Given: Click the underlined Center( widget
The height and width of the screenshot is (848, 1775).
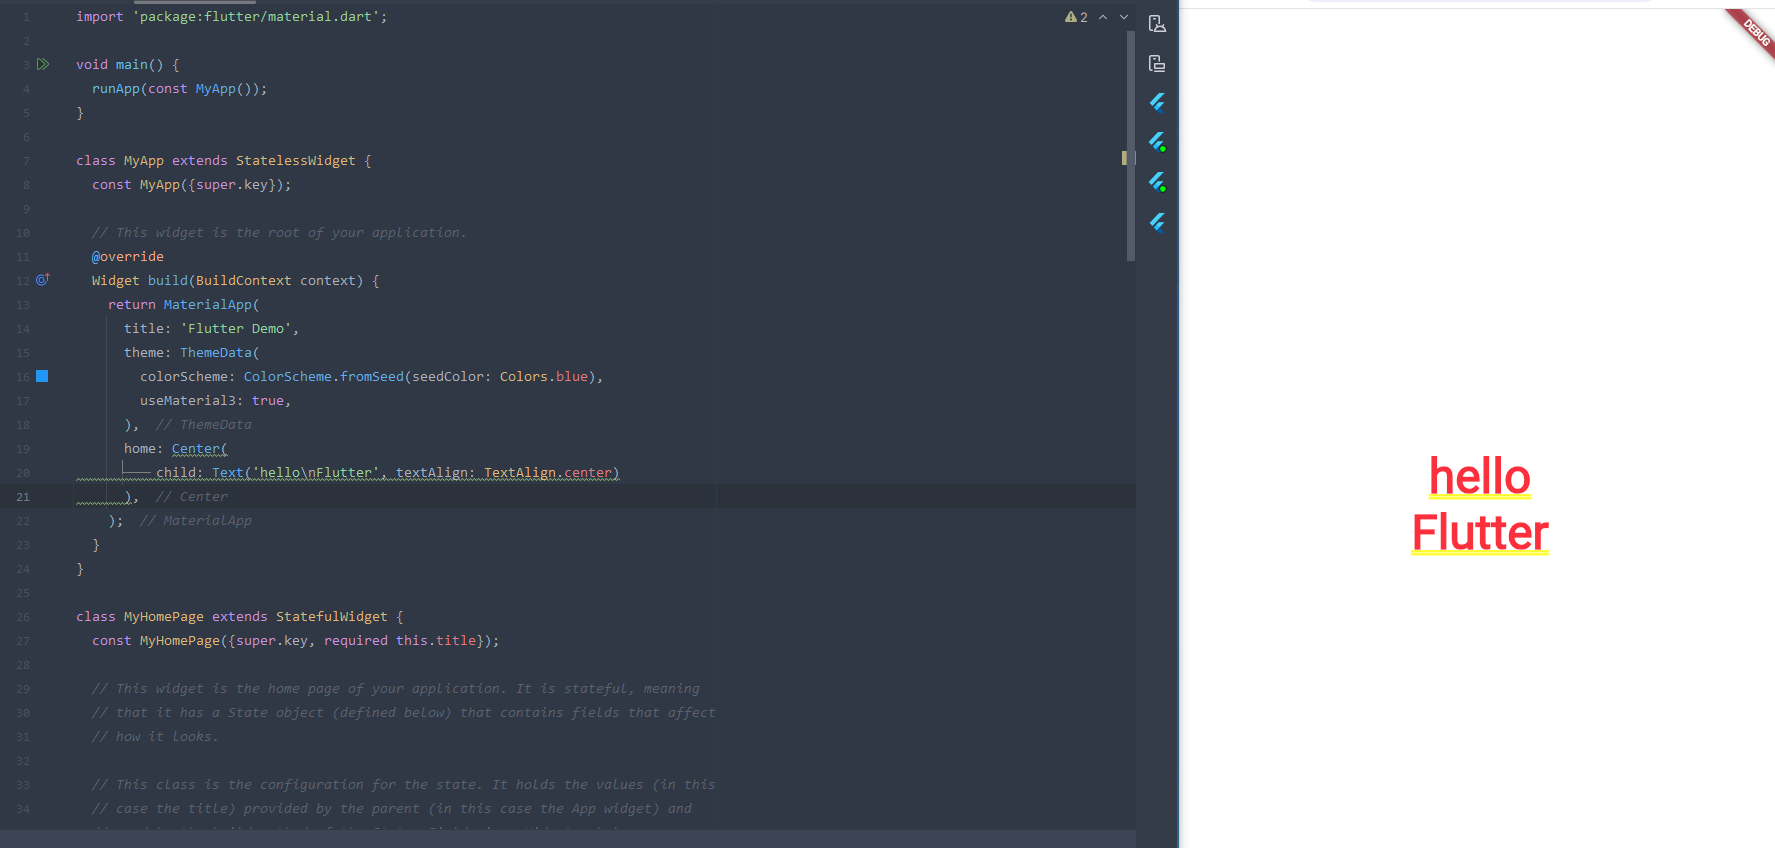Looking at the screenshot, I should click(x=199, y=449).
